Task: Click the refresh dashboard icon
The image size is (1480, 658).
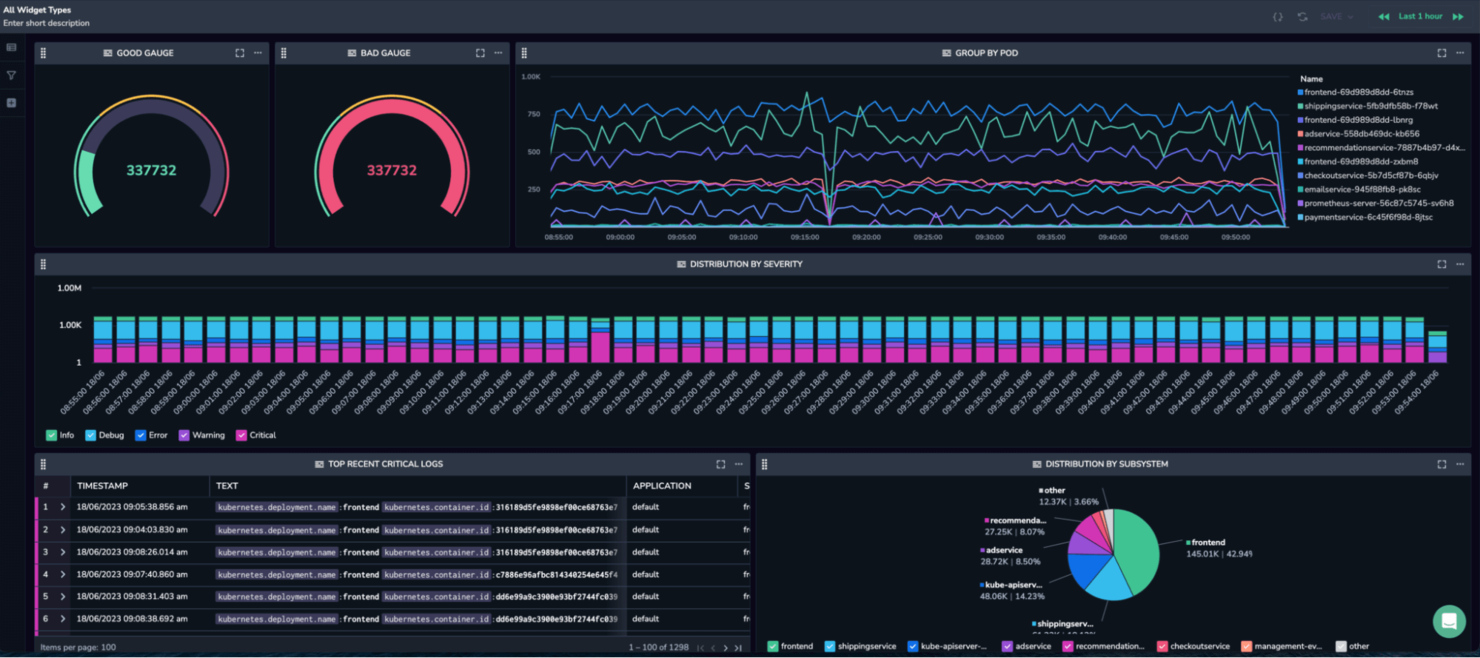Action: coord(1303,16)
